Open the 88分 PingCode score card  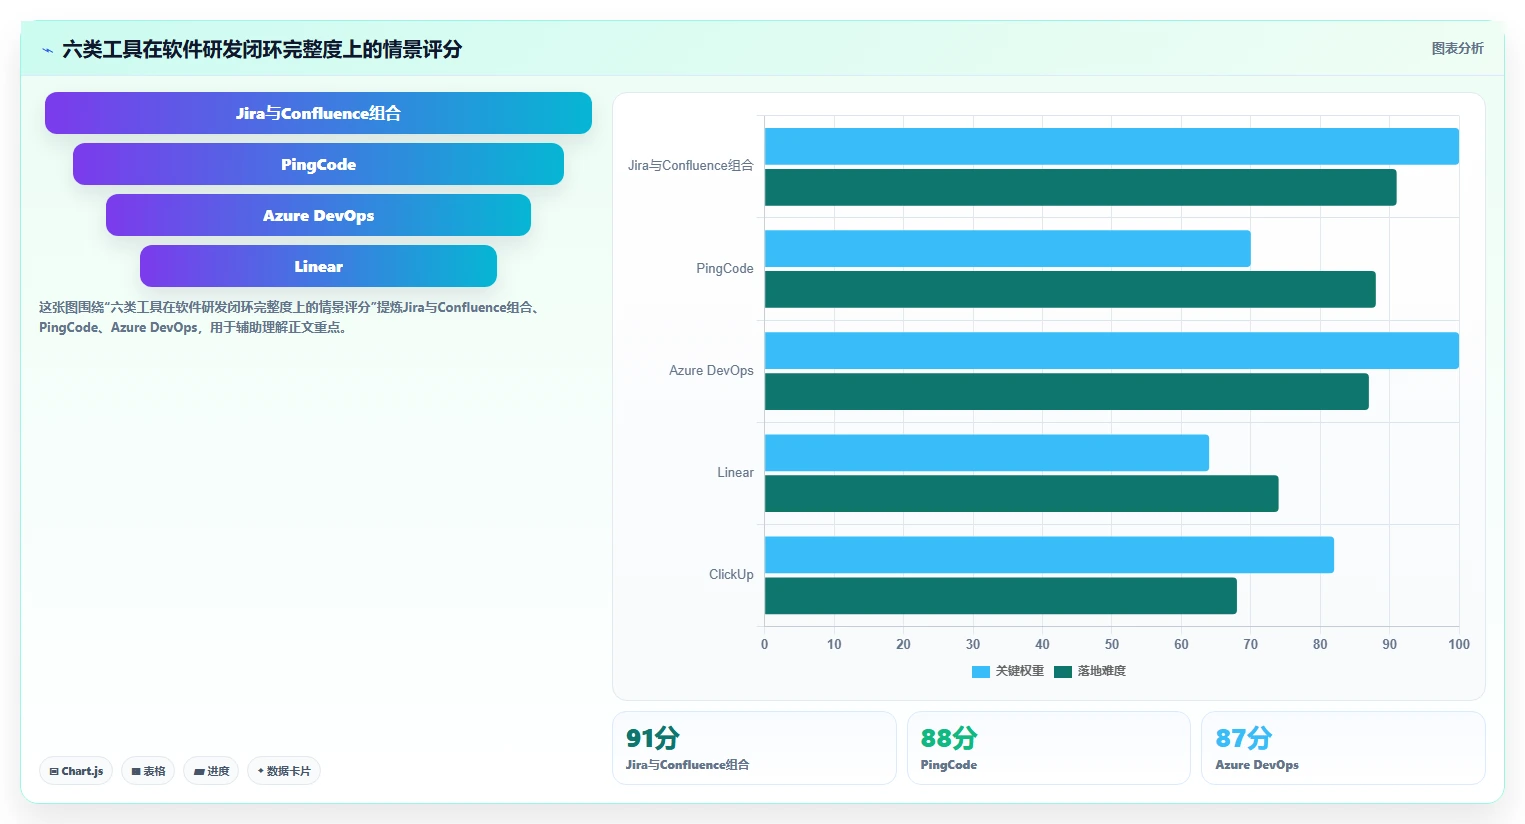[x=1049, y=748]
